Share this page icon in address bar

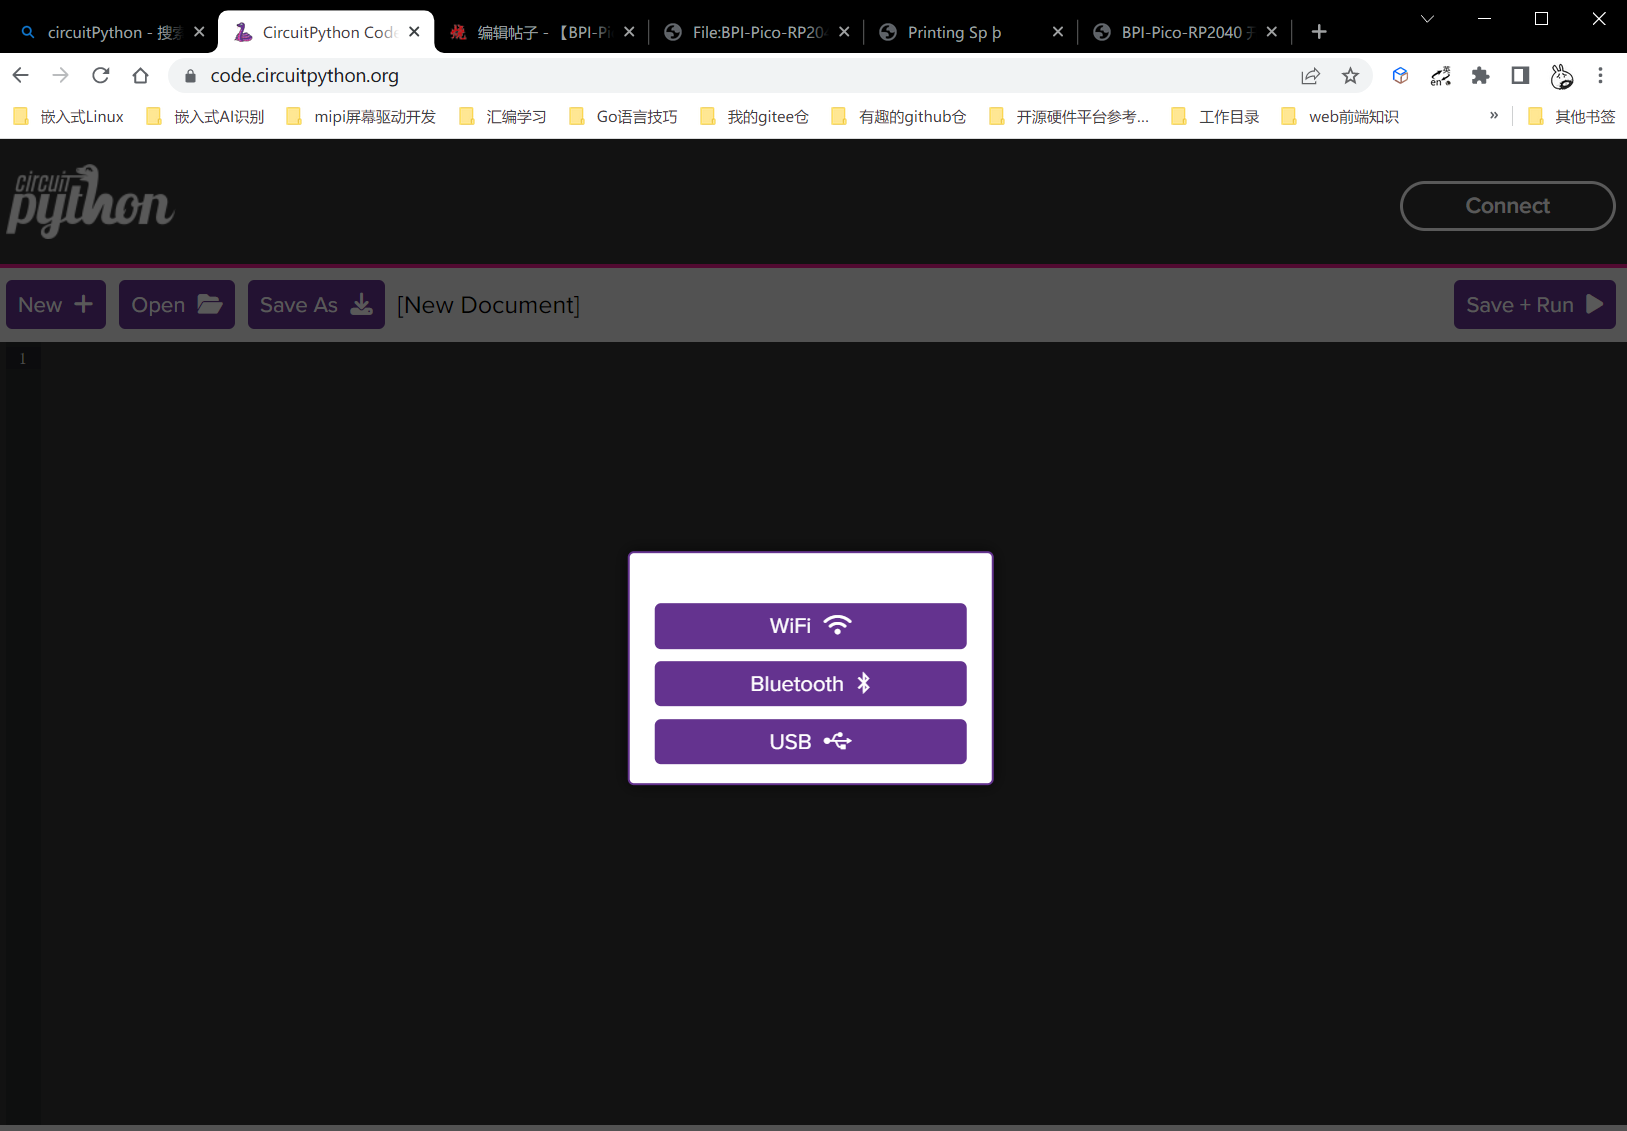click(1310, 76)
